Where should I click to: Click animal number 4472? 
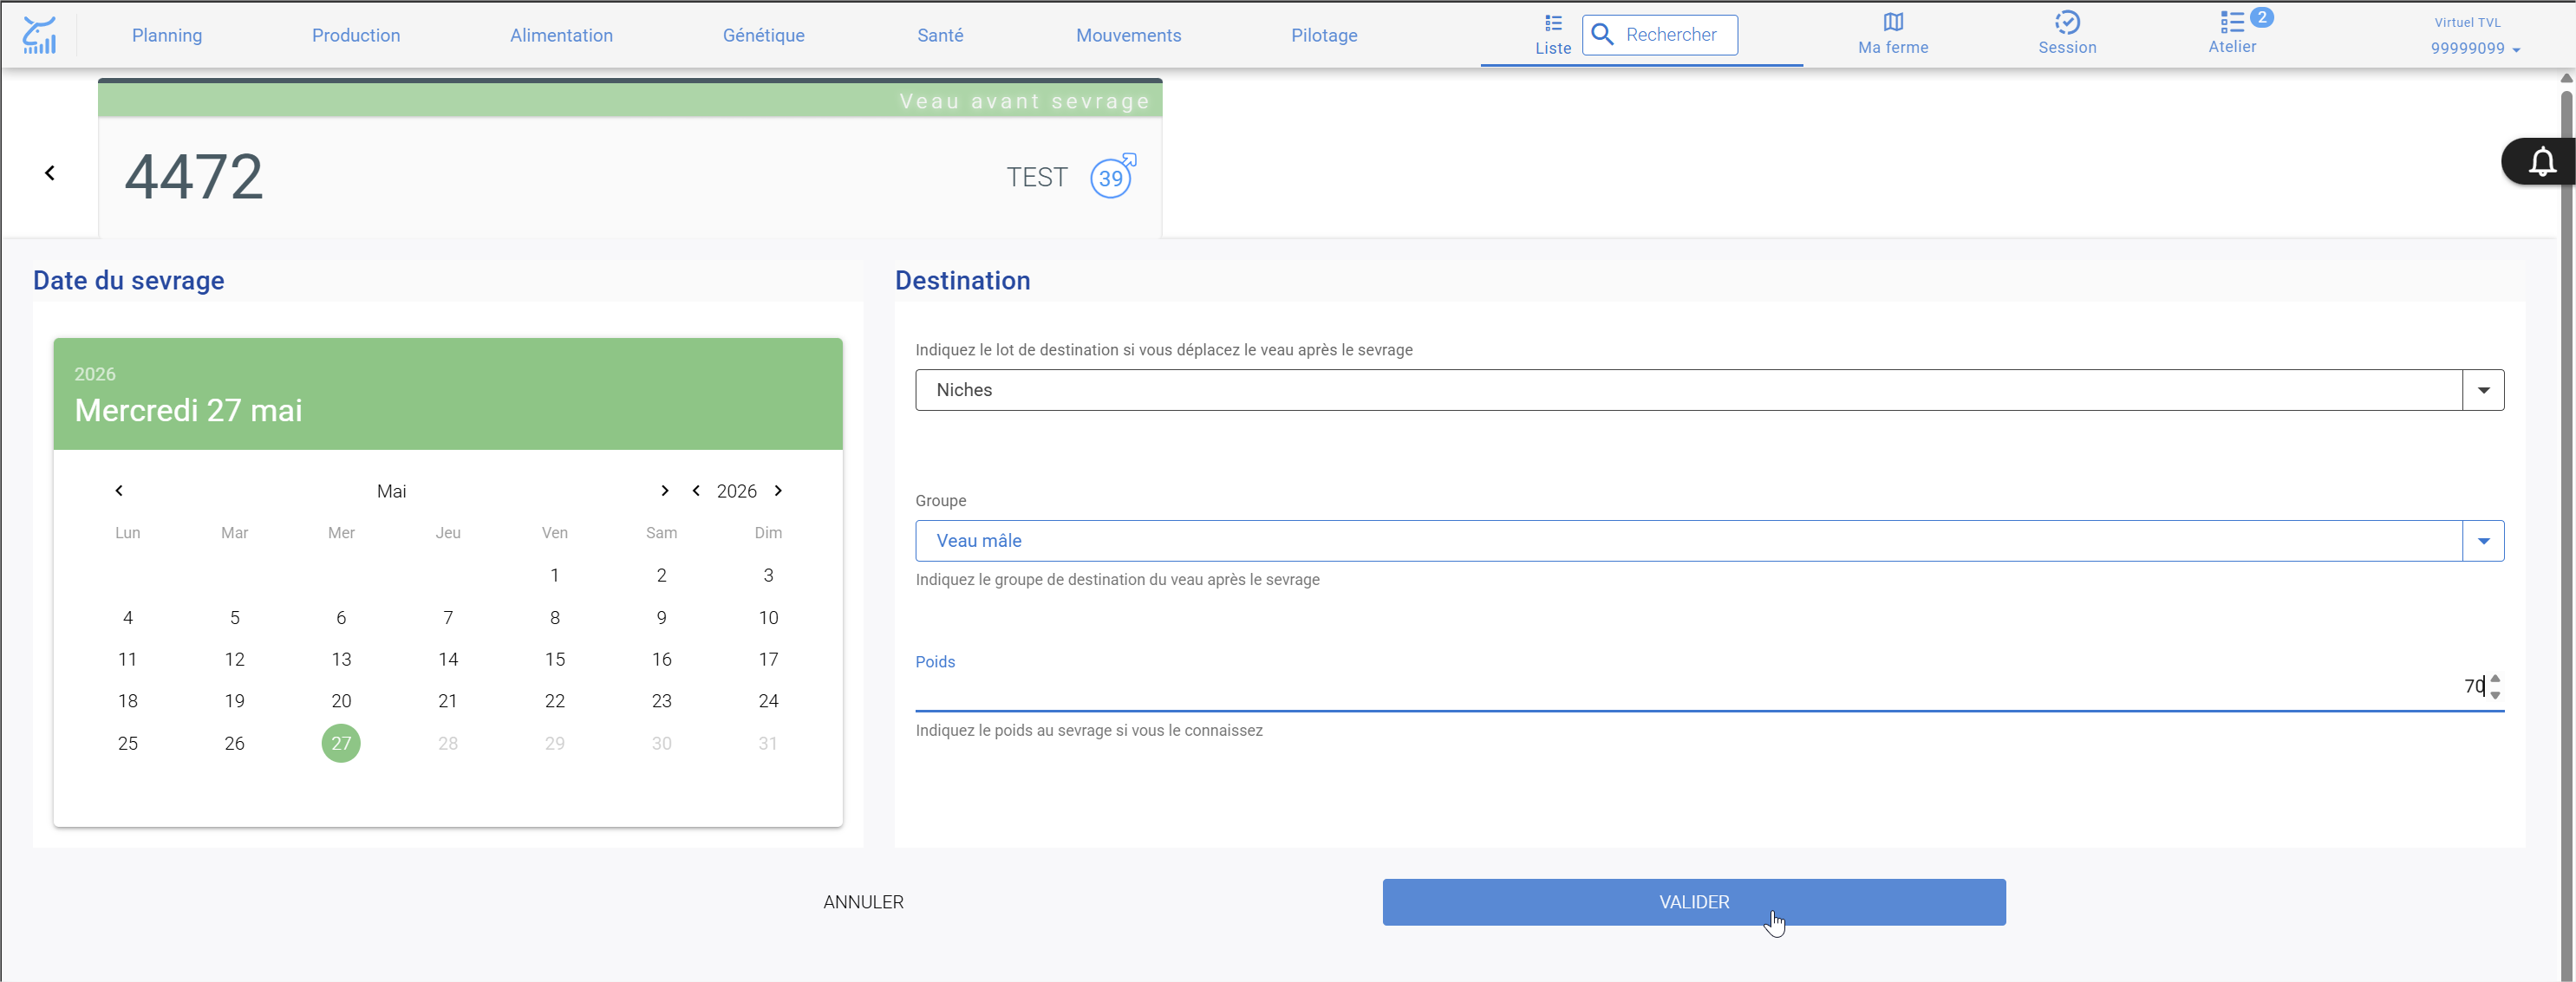tap(194, 177)
